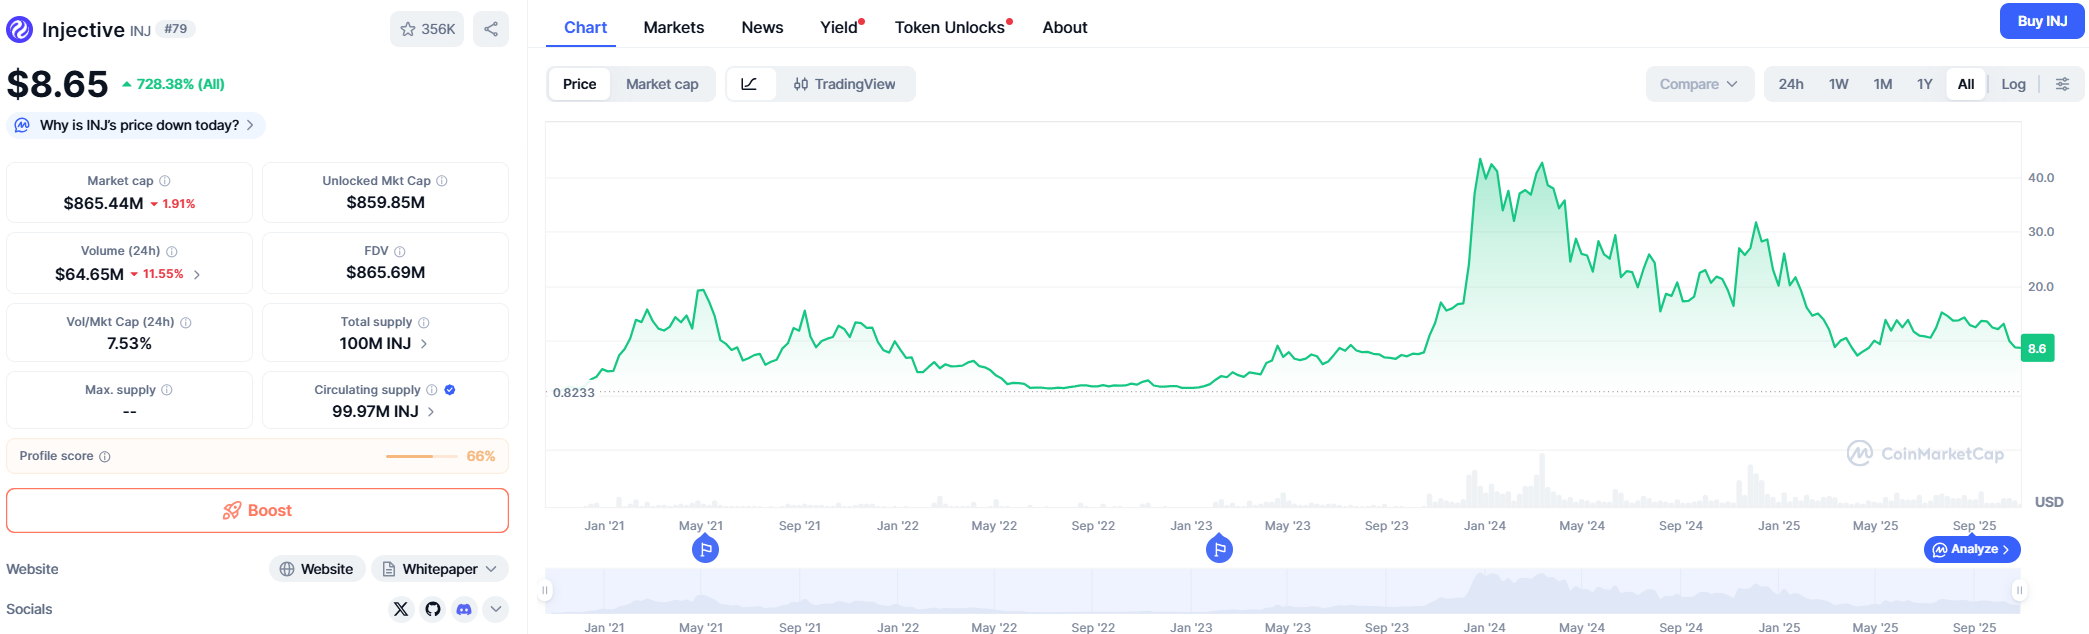This screenshot has width=2089, height=634.
Task: Select the Price chart toggle
Action: (x=579, y=84)
